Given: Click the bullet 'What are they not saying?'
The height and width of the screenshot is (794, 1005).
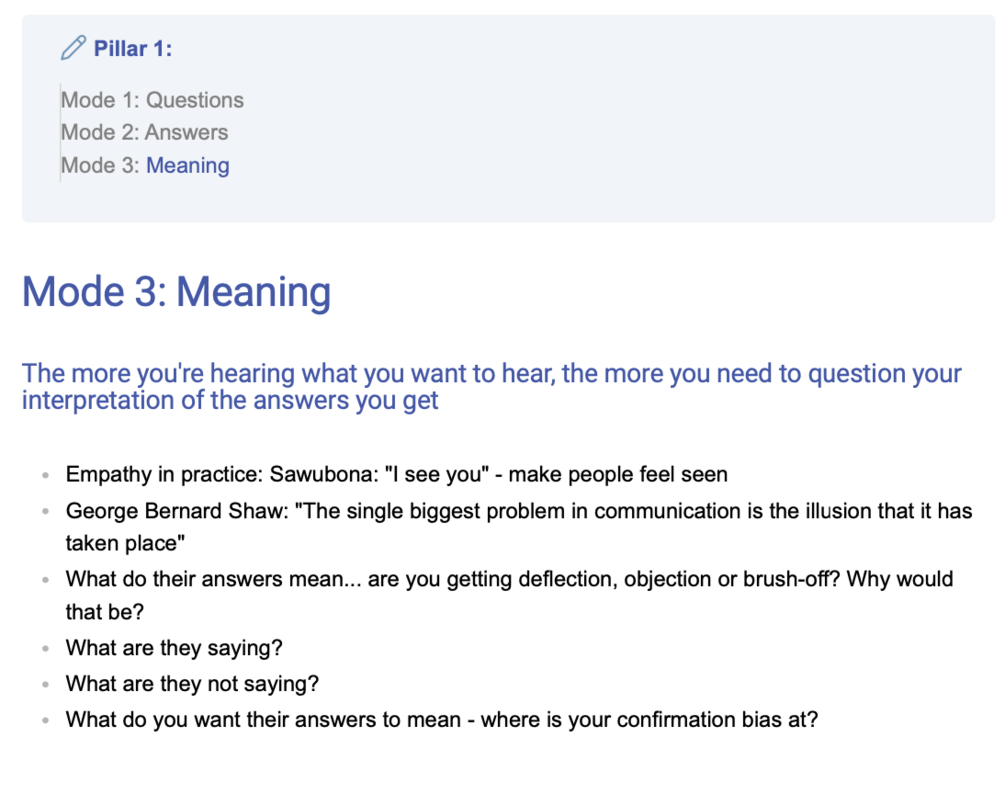Looking at the screenshot, I should [192, 684].
